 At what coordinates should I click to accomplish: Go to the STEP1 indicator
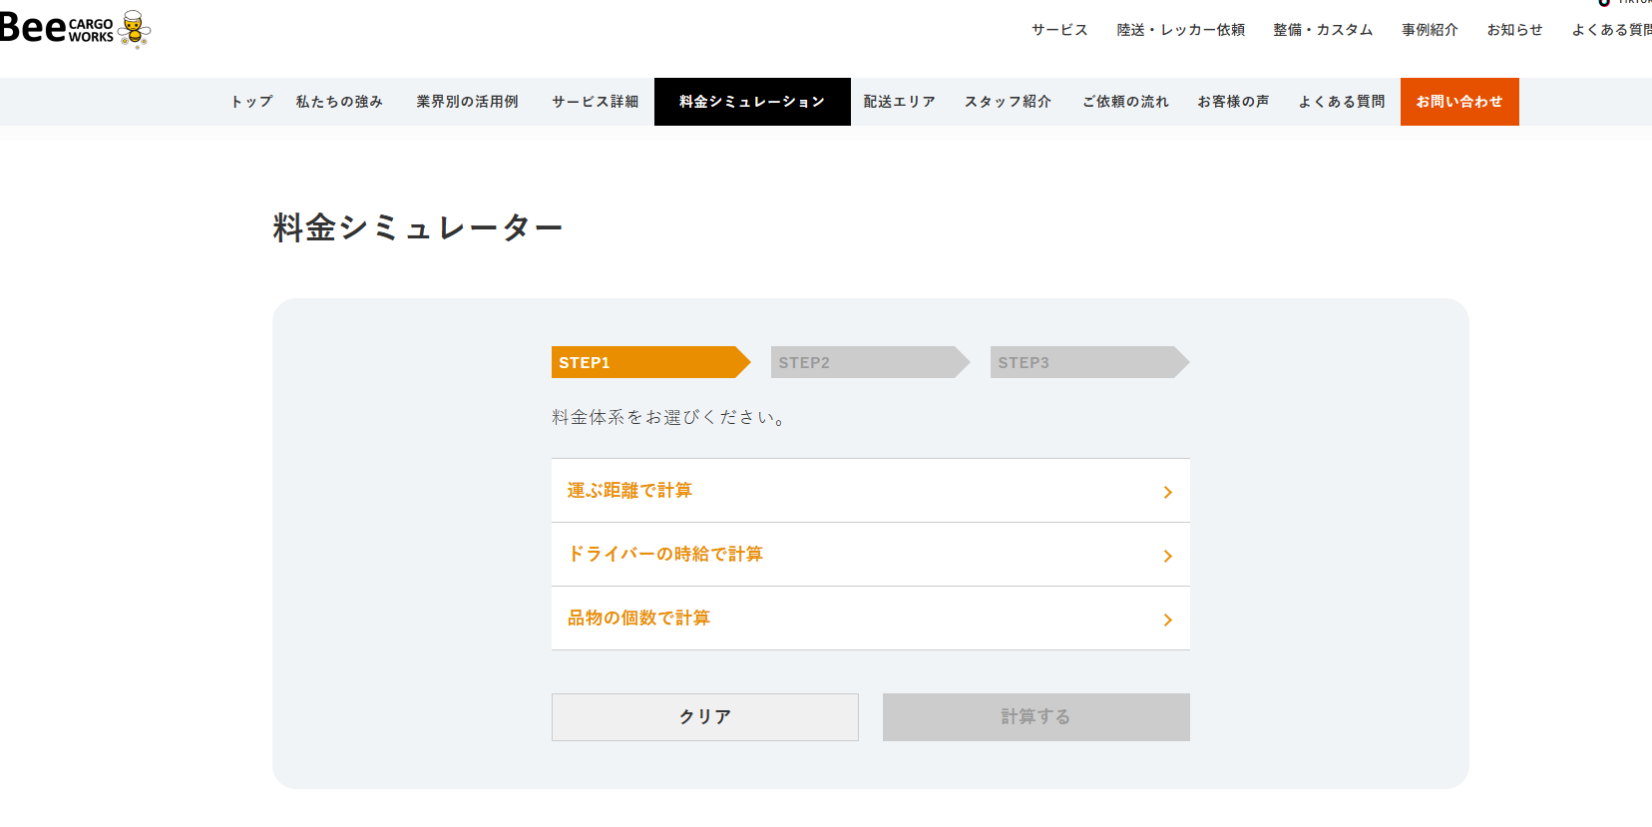tap(645, 362)
